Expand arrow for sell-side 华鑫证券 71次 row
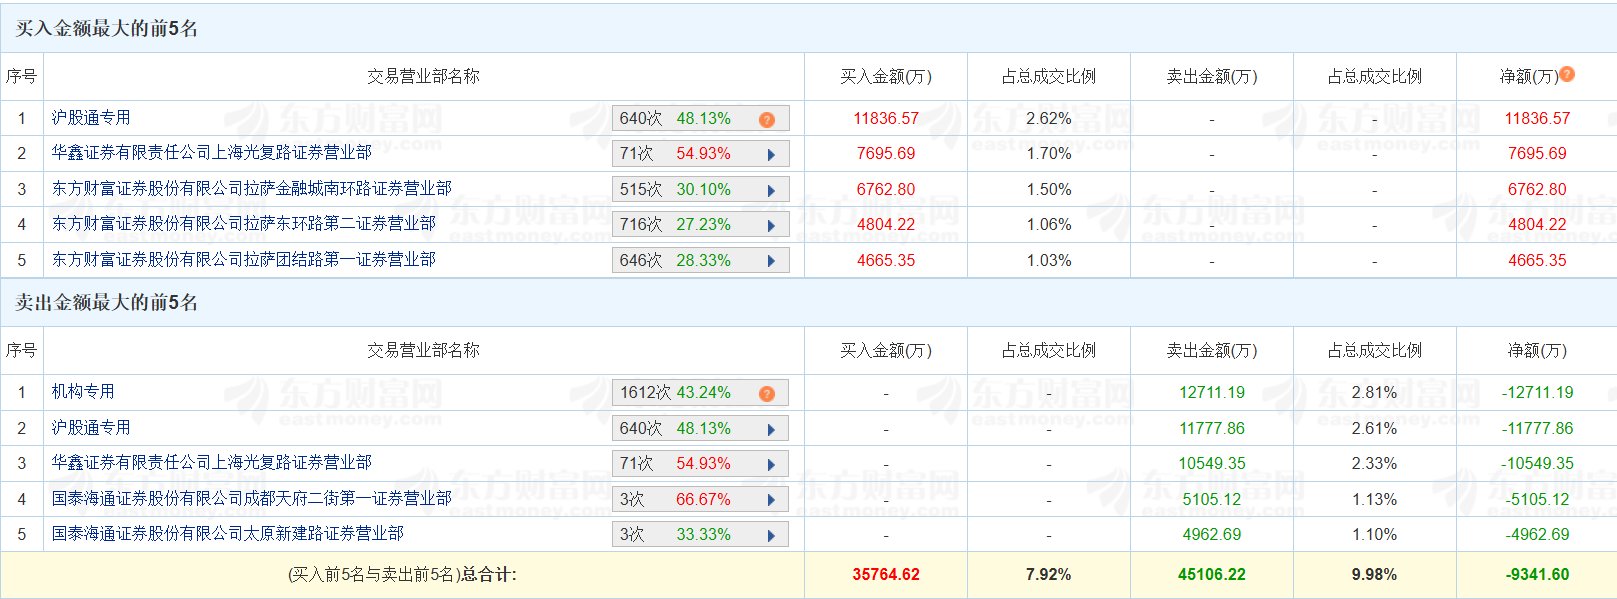1617x599 pixels. 771,465
